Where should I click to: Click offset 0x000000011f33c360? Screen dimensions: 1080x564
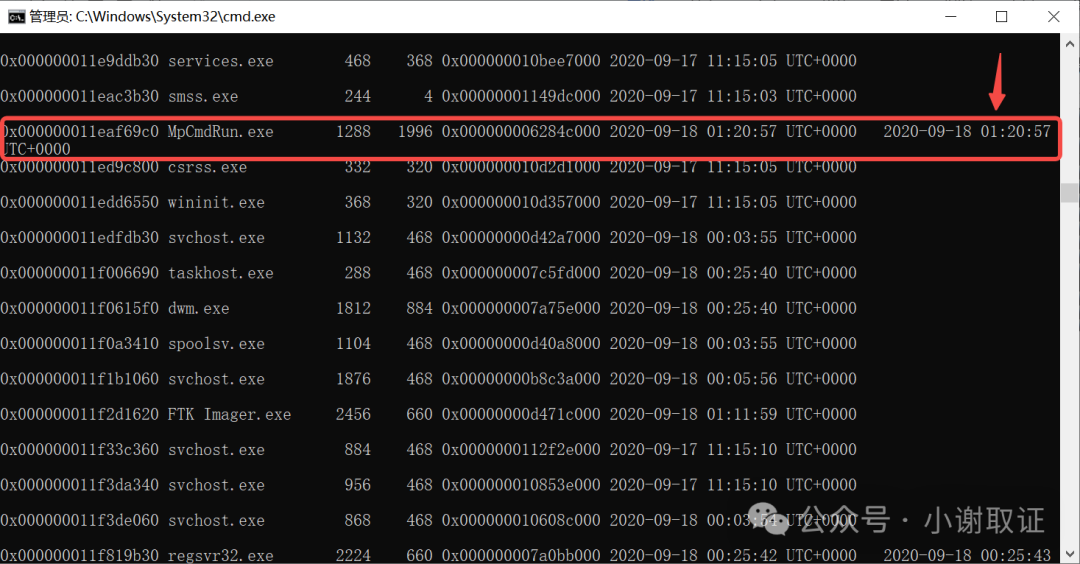click(x=79, y=450)
